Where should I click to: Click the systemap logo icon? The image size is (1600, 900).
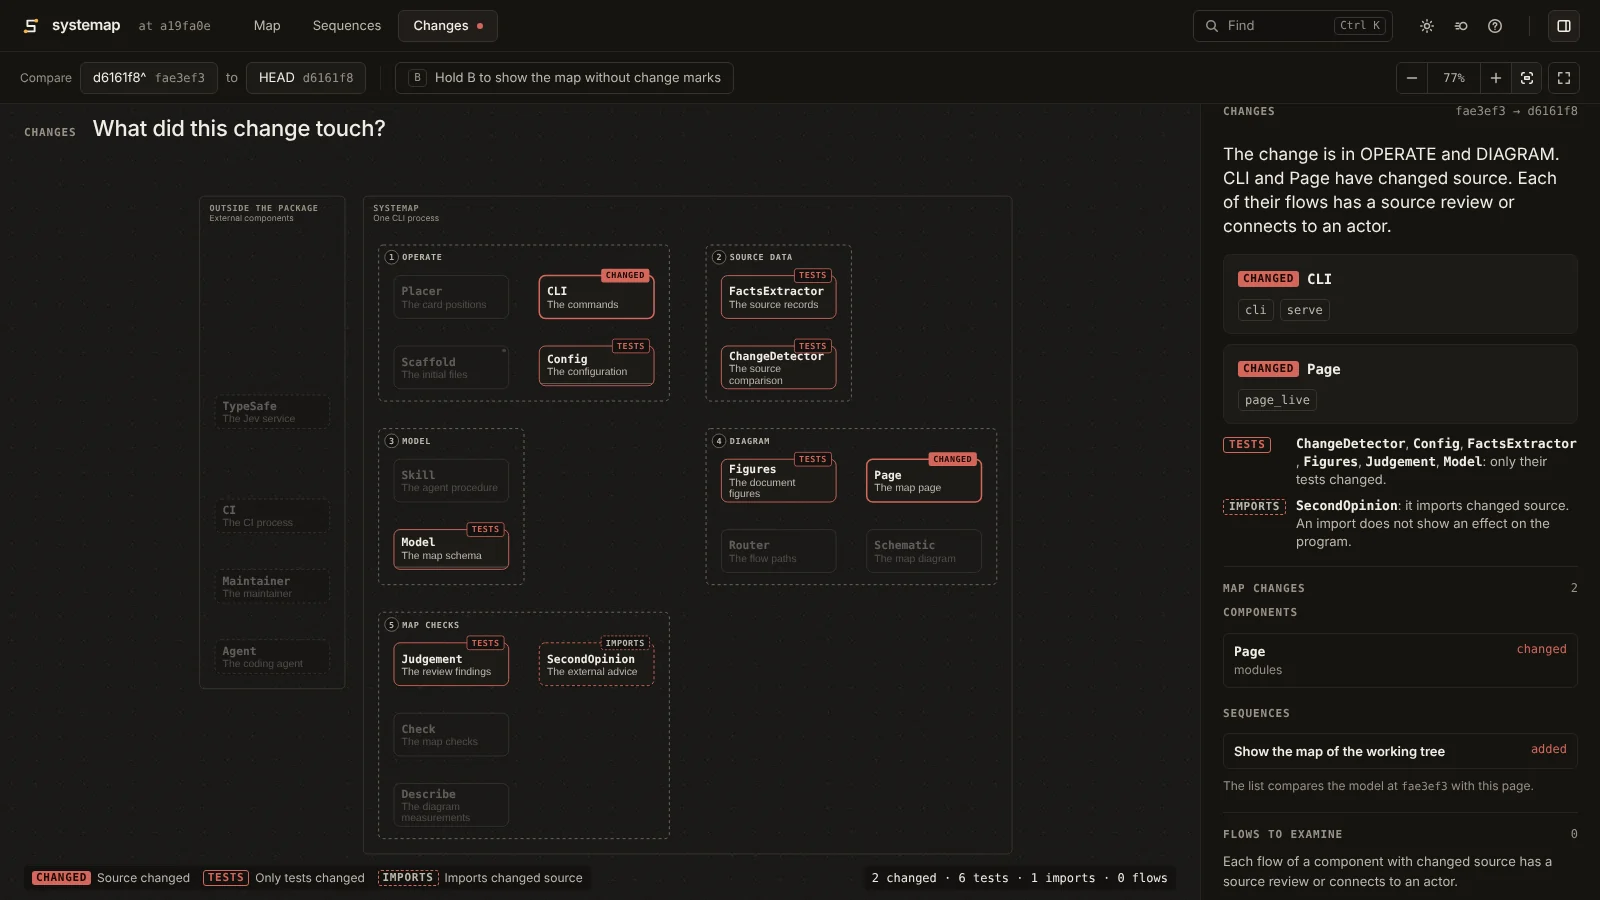[x=31, y=26]
